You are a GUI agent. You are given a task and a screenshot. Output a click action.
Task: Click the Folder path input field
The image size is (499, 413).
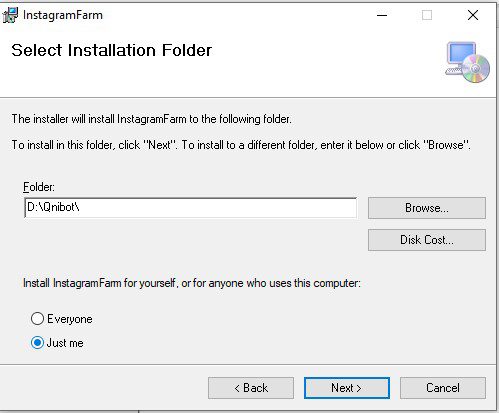point(190,208)
